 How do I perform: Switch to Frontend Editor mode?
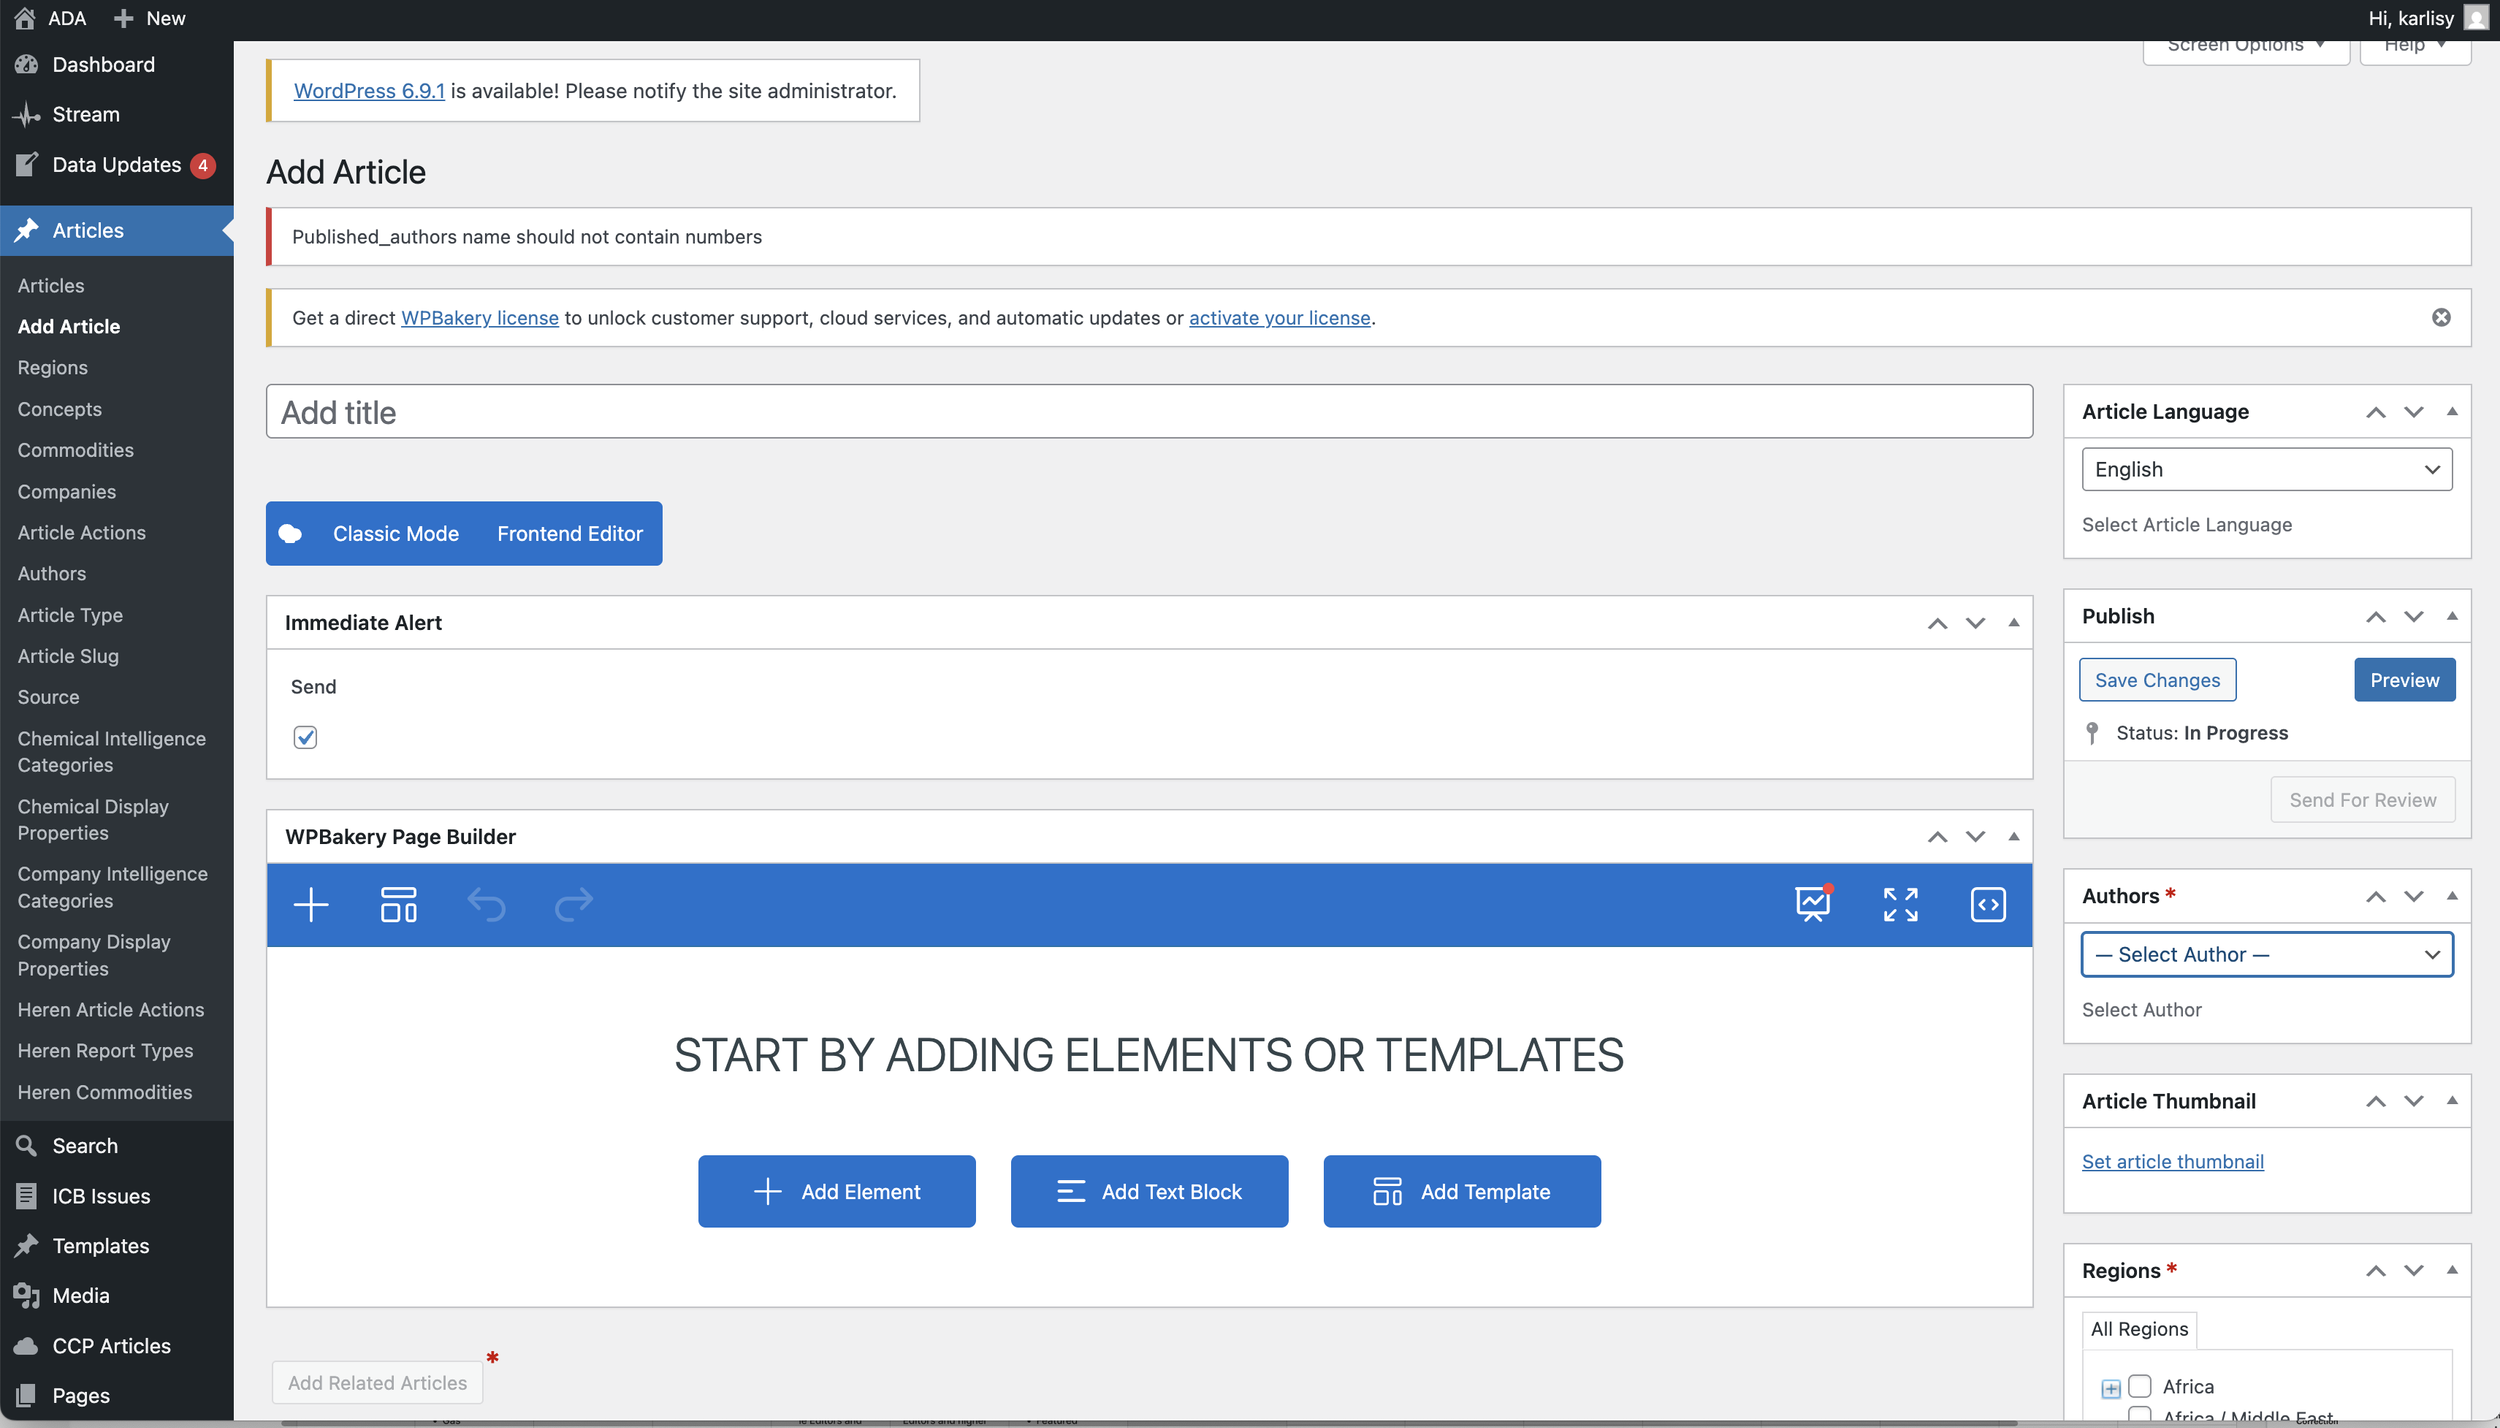569,533
